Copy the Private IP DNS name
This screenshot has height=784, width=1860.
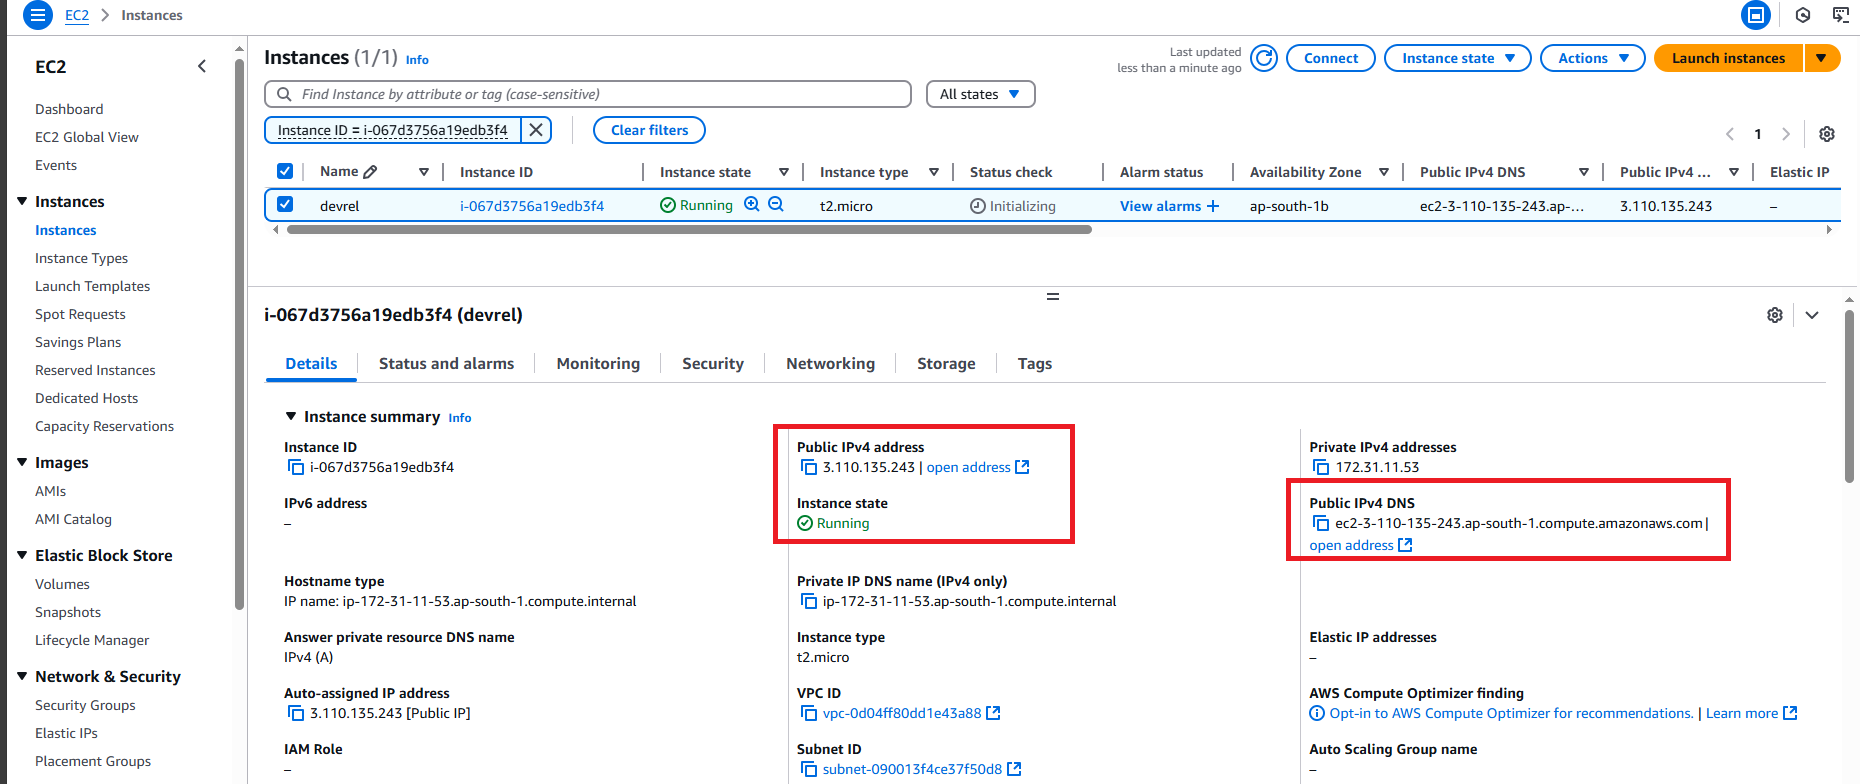click(x=809, y=601)
